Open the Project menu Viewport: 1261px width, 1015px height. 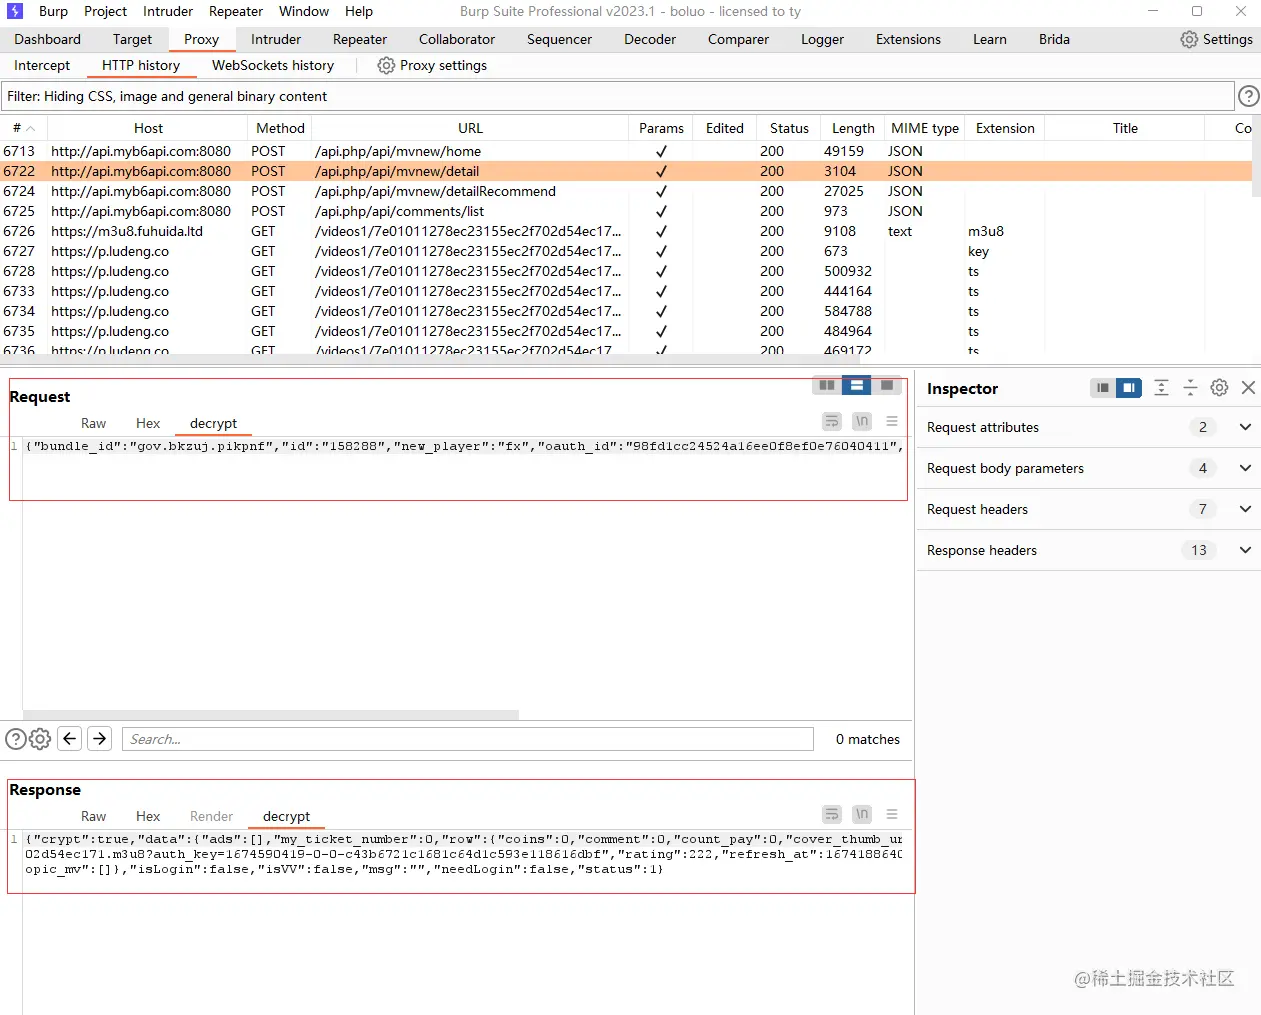[x=105, y=11]
